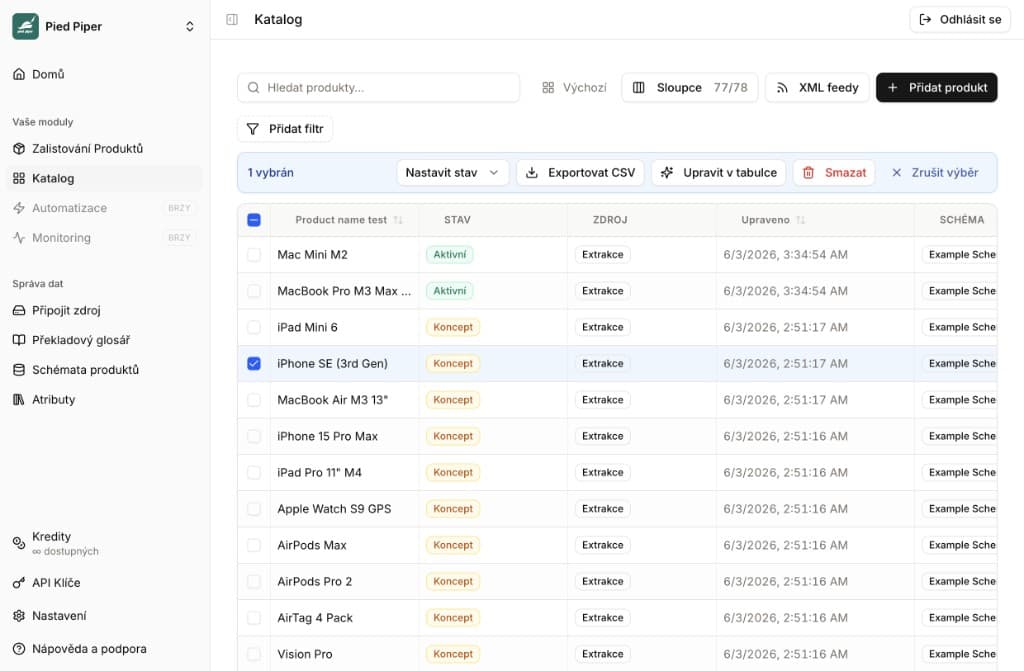Click the Zrušit výběr X icon
This screenshot has width=1024, height=671.
click(897, 172)
